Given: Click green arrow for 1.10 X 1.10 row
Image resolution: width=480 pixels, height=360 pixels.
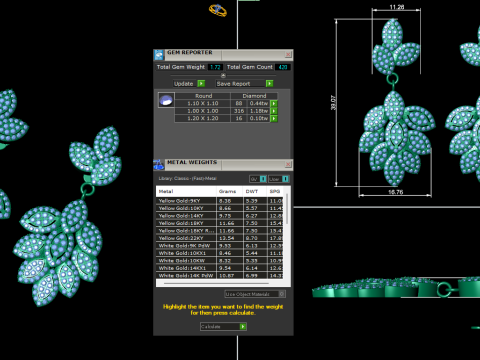Looking at the screenshot, I should [274, 104].
